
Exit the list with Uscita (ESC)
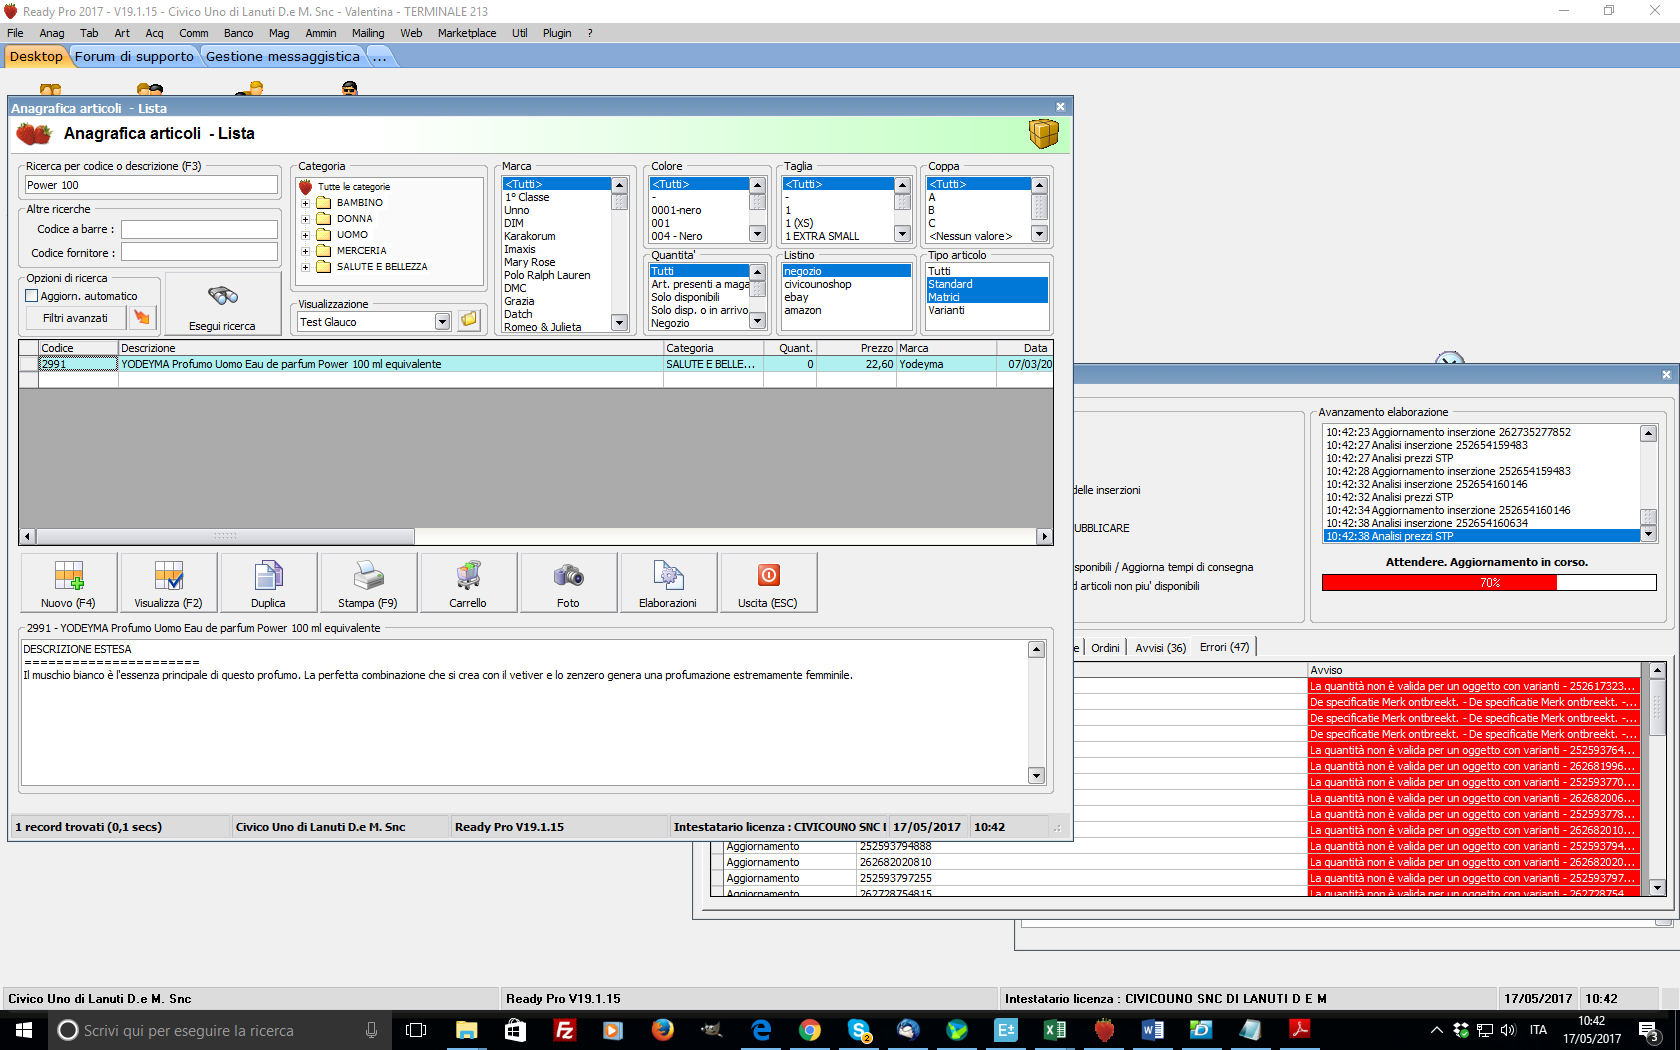768,582
